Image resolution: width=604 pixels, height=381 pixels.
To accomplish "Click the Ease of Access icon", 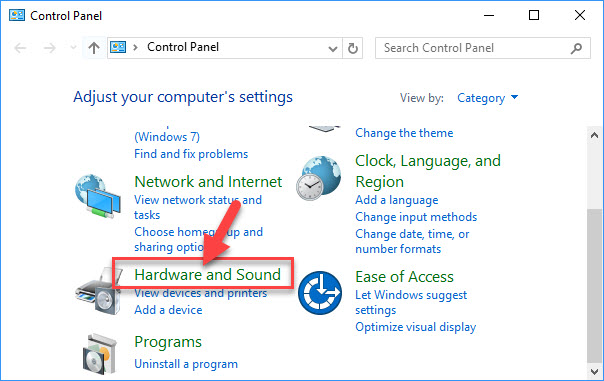I will pos(320,293).
